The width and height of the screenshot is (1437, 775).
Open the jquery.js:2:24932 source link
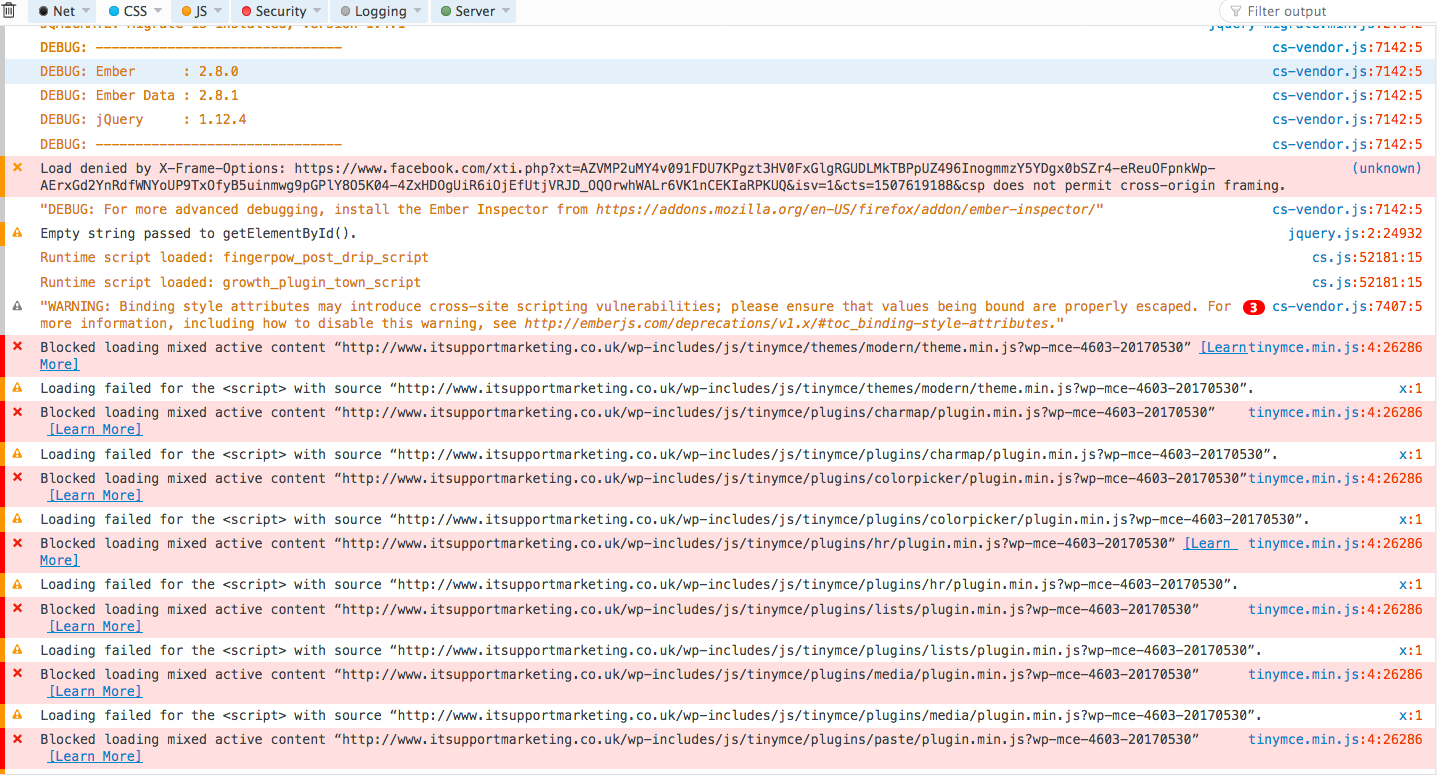click(1354, 233)
